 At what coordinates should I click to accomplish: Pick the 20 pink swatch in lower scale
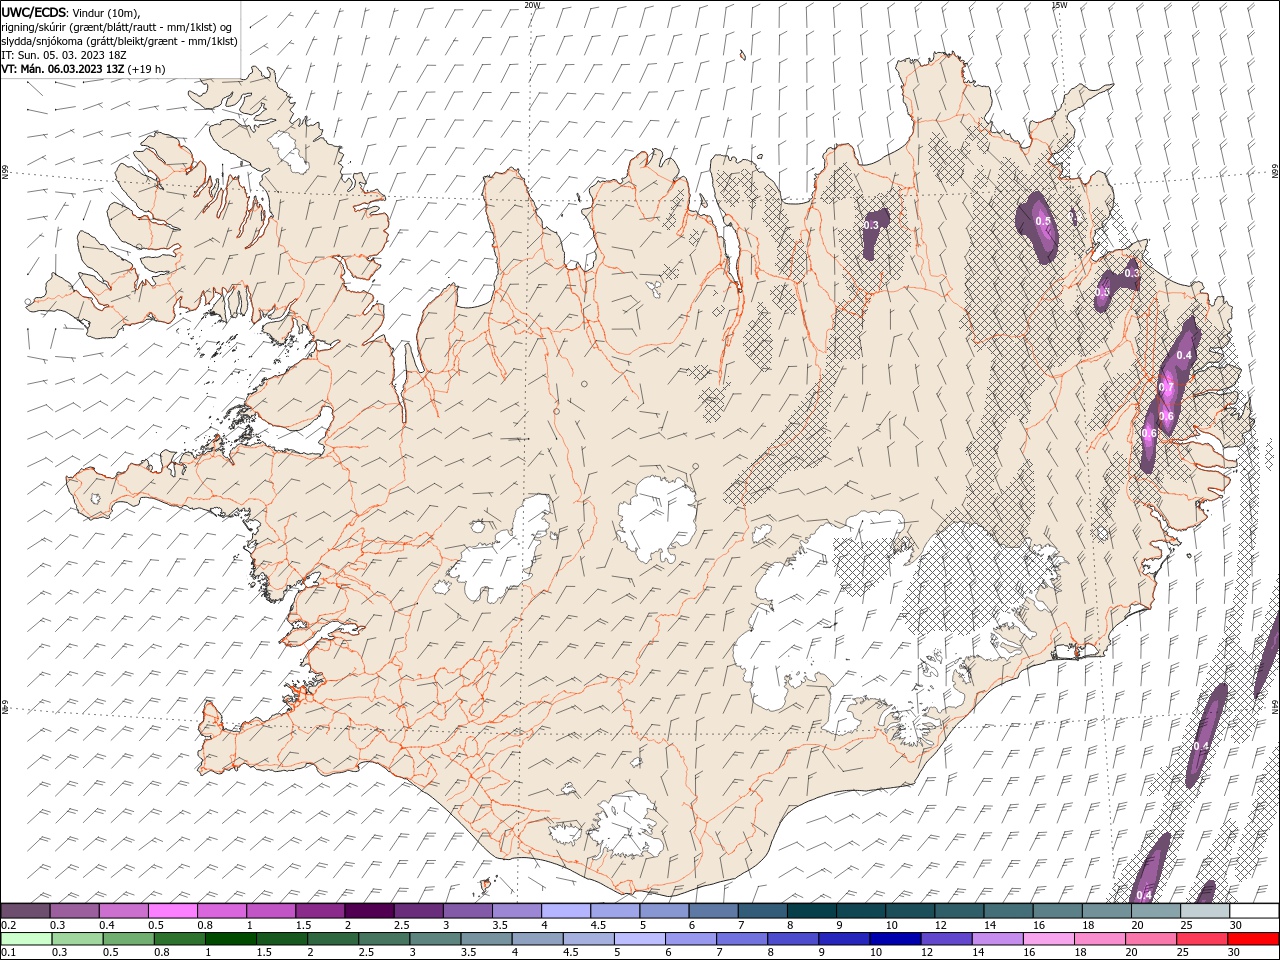tap(1151, 939)
